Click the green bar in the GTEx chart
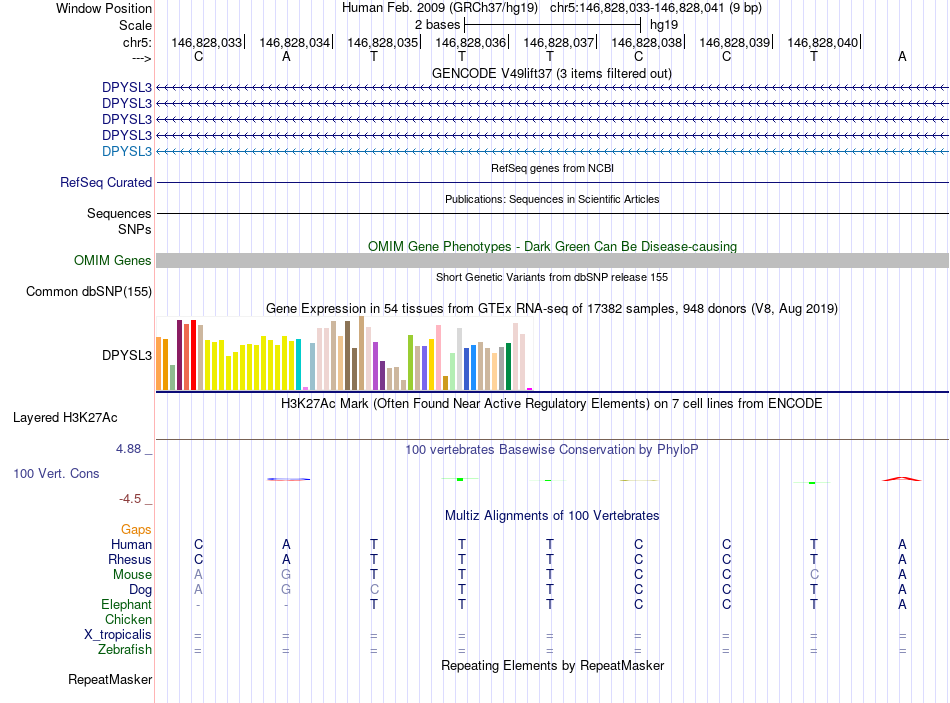 (x=508, y=366)
